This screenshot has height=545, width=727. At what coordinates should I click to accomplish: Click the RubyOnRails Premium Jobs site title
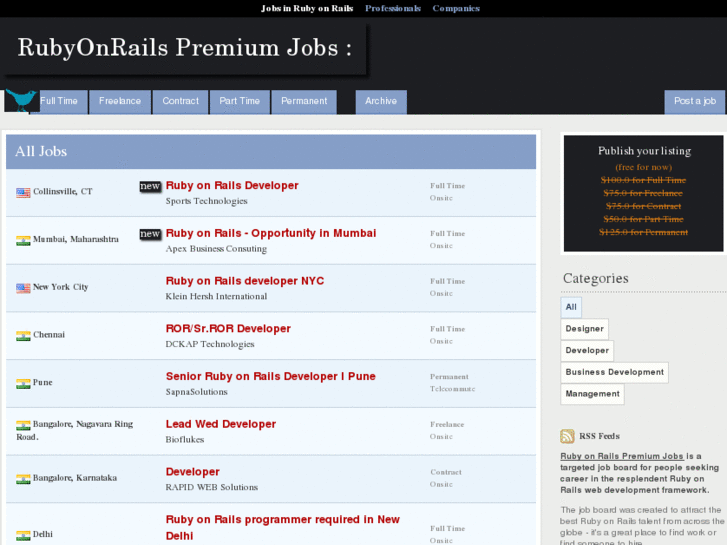[x=185, y=48]
